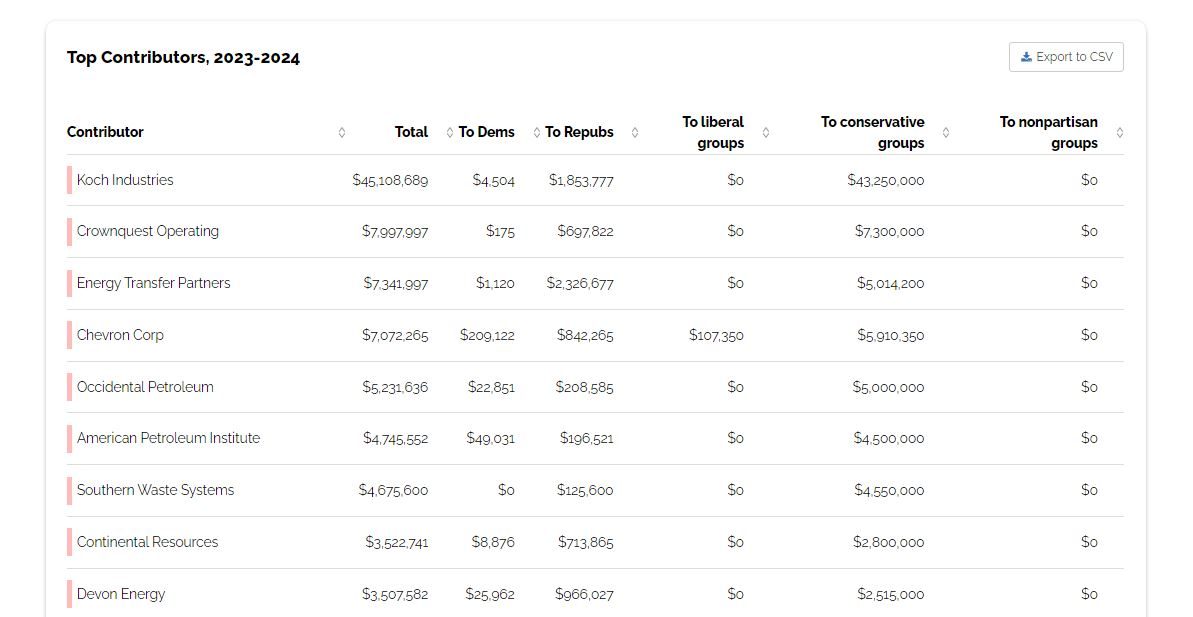The image size is (1193, 617).
Task: Select Occidental Petroleum in the table
Action: pyautogui.click(x=145, y=387)
